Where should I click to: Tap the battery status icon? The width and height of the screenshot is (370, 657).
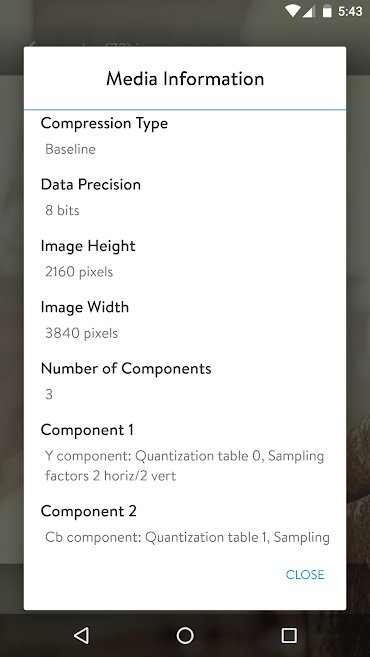click(x=327, y=11)
